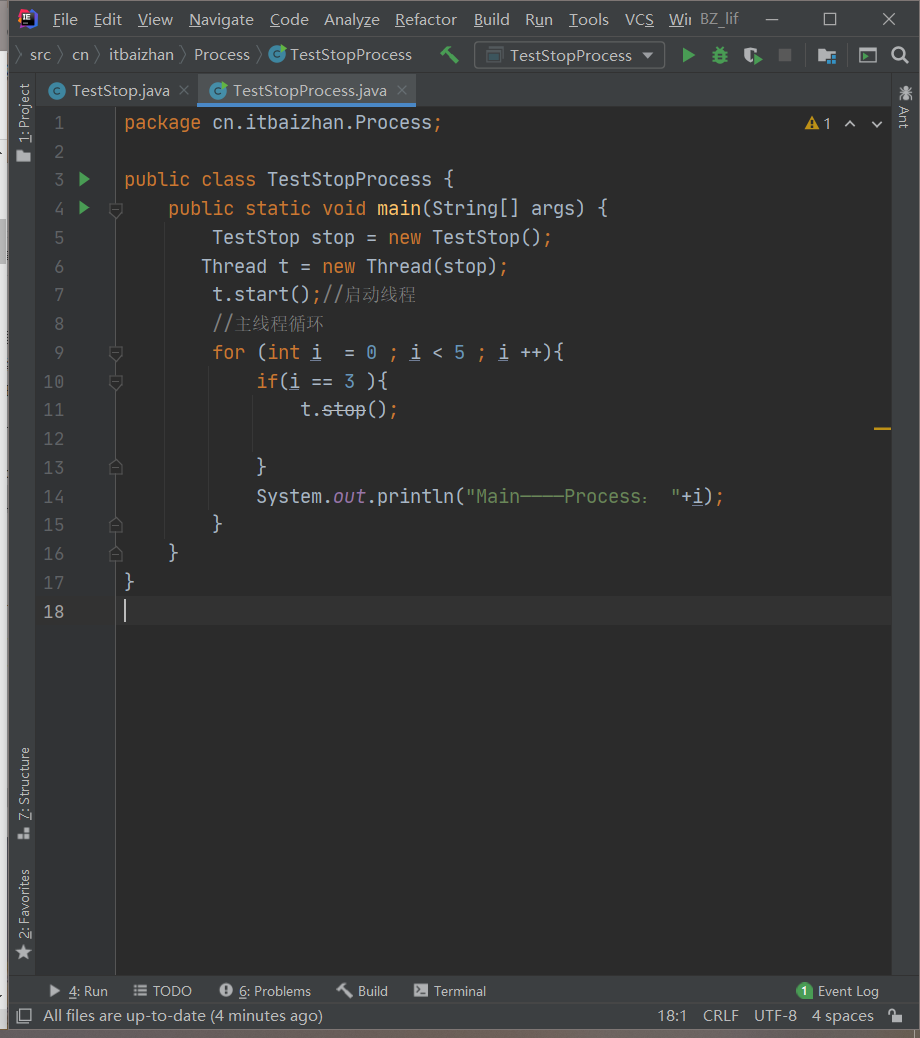The image size is (920, 1038).
Task: Toggle the Project tool window
Action: (24, 122)
